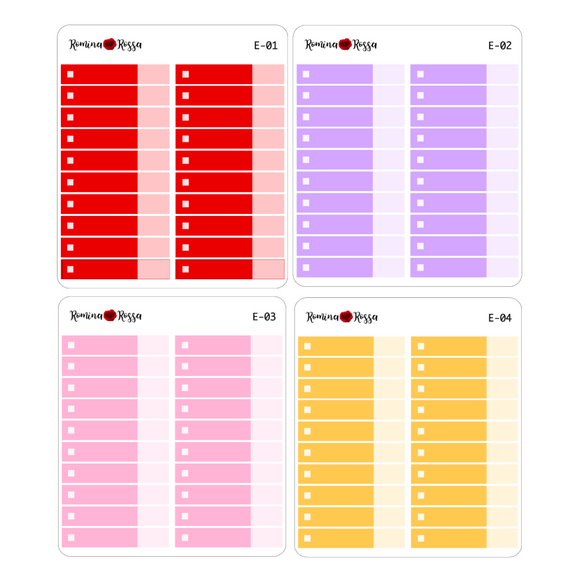Viewport: 580px width, 580px height.
Task: Select the E-02 sheet code label
Action: click(x=500, y=45)
